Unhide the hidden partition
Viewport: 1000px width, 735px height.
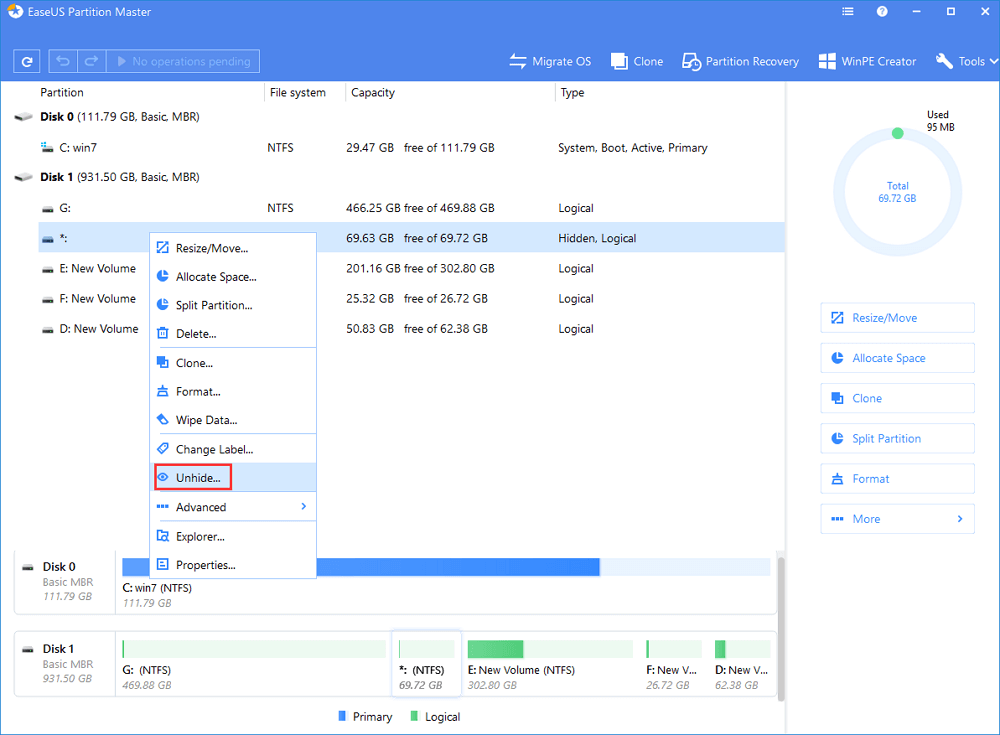coord(197,478)
